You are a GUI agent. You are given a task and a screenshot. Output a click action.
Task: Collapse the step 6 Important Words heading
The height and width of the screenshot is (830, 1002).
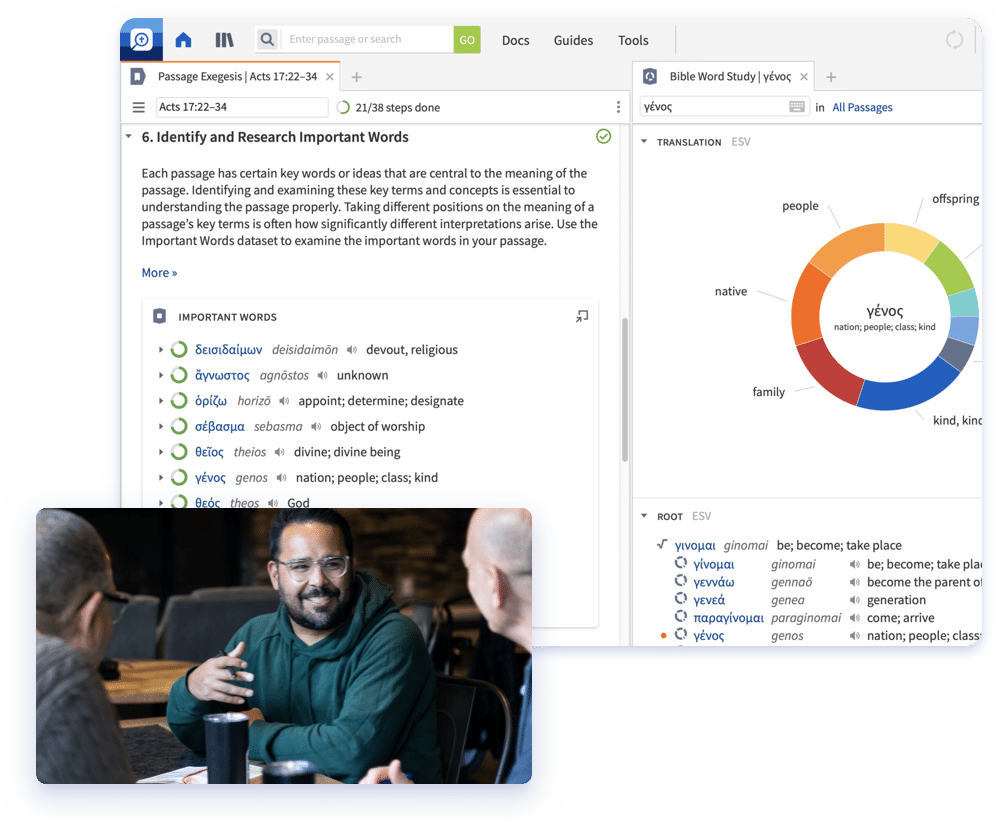coord(129,137)
